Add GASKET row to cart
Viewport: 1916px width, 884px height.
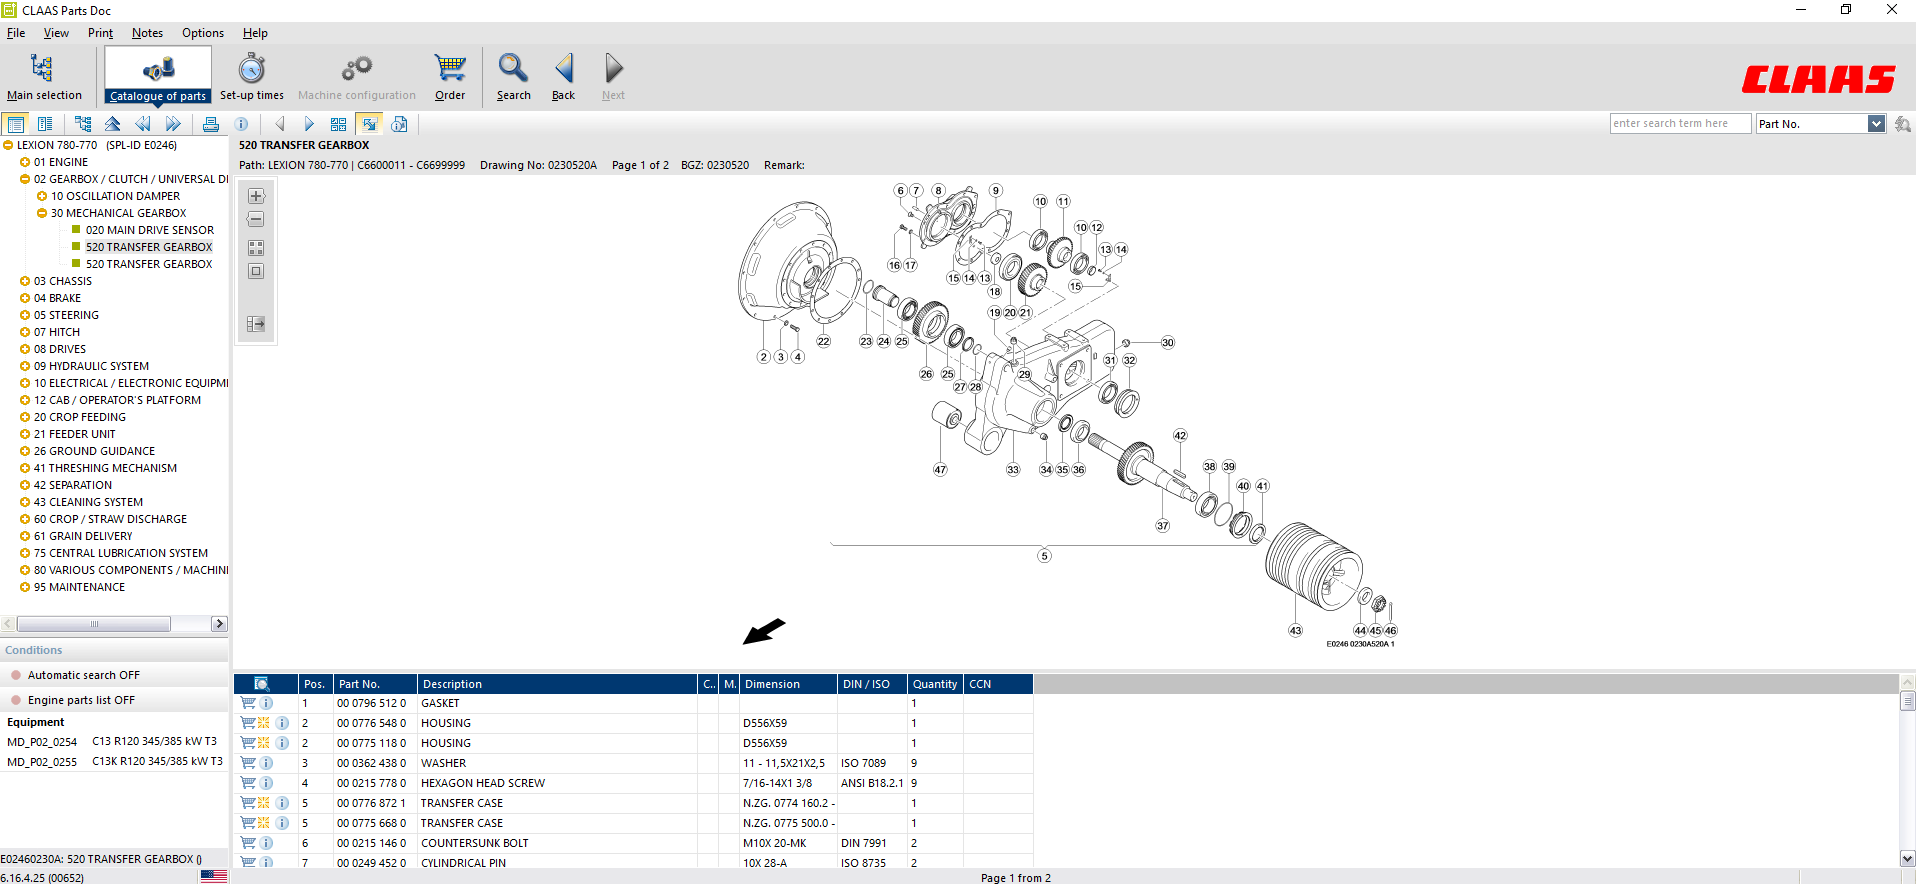coord(248,703)
